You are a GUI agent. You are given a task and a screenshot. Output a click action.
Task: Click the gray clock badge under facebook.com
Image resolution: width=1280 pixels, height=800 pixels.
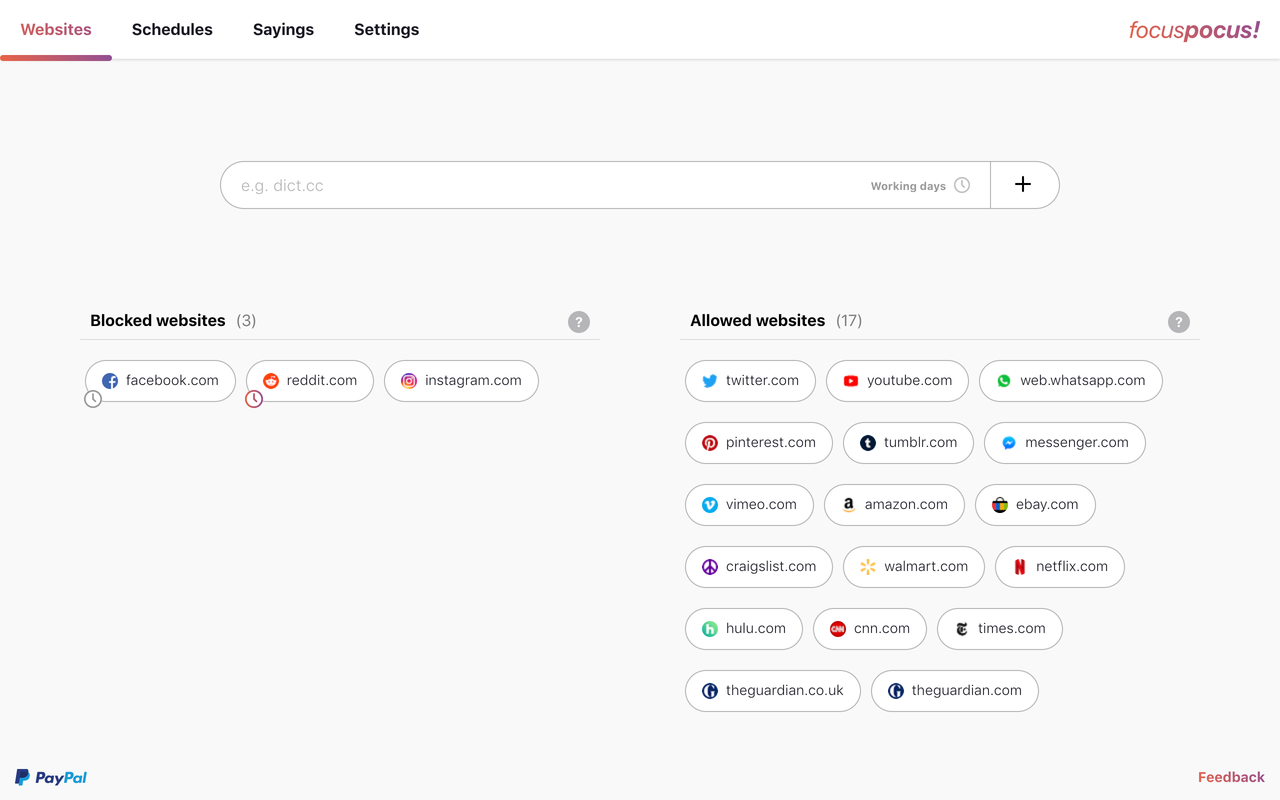[93, 399]
